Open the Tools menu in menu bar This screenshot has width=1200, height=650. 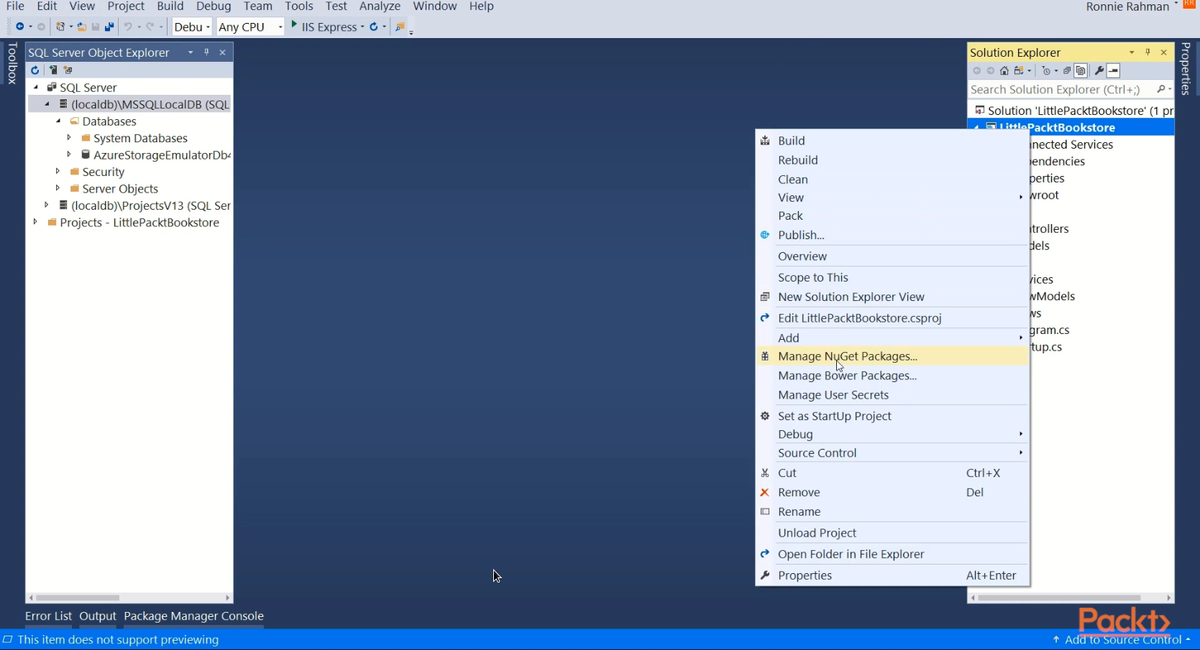[x=299, y=6]
